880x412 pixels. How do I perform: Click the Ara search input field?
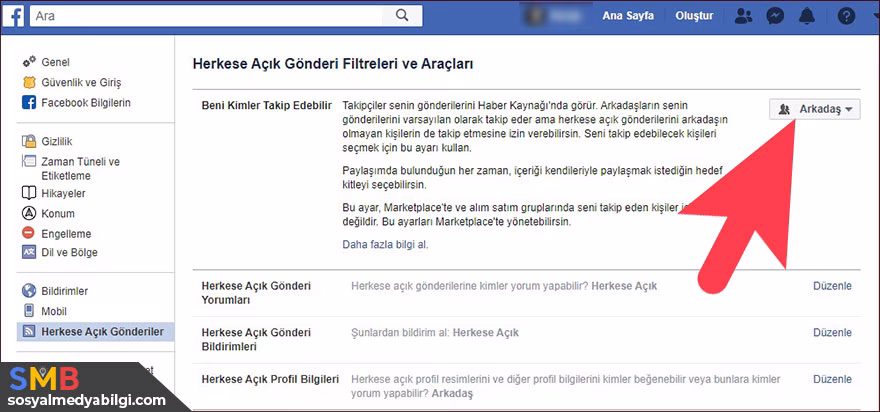coord(206,16)
